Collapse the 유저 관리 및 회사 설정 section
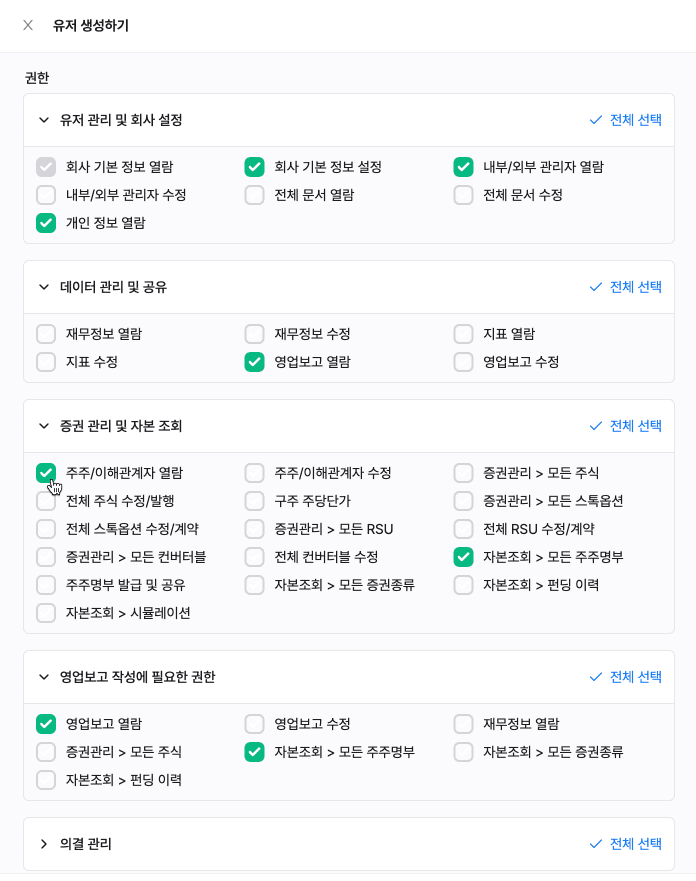 coord(44,120)
